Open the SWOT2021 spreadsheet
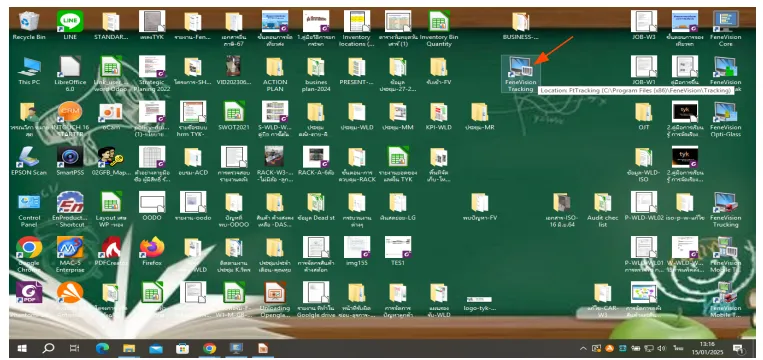 234,116
